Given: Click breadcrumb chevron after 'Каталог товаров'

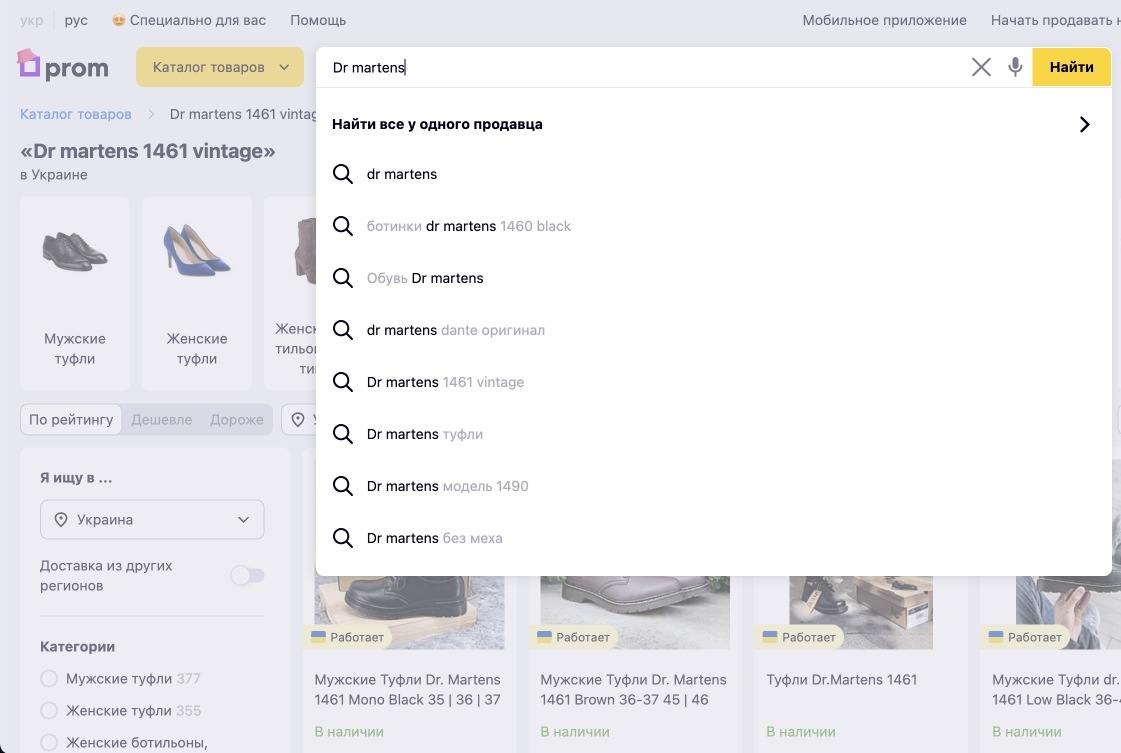Looking at the screenshot, I should tap(151, 114).
